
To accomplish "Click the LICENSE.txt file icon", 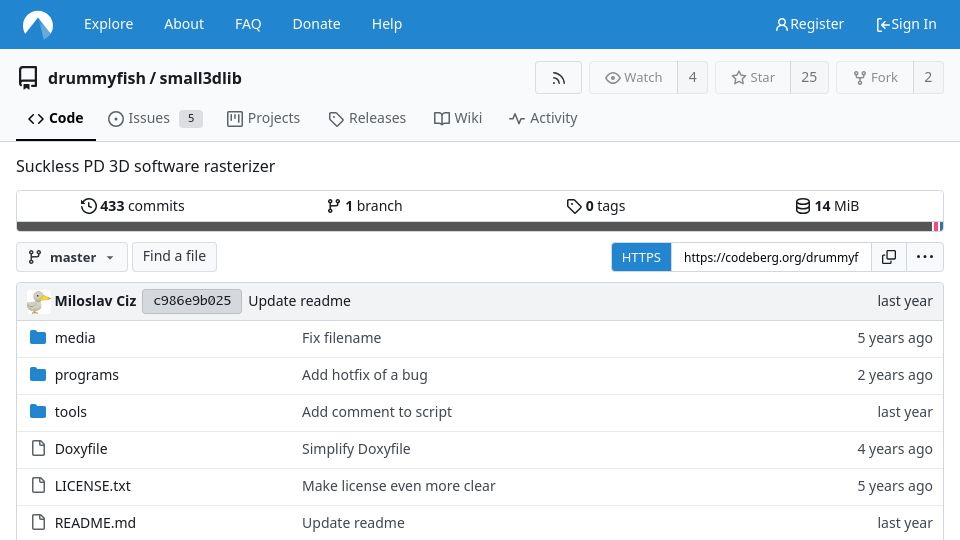I will coord(38,486).
